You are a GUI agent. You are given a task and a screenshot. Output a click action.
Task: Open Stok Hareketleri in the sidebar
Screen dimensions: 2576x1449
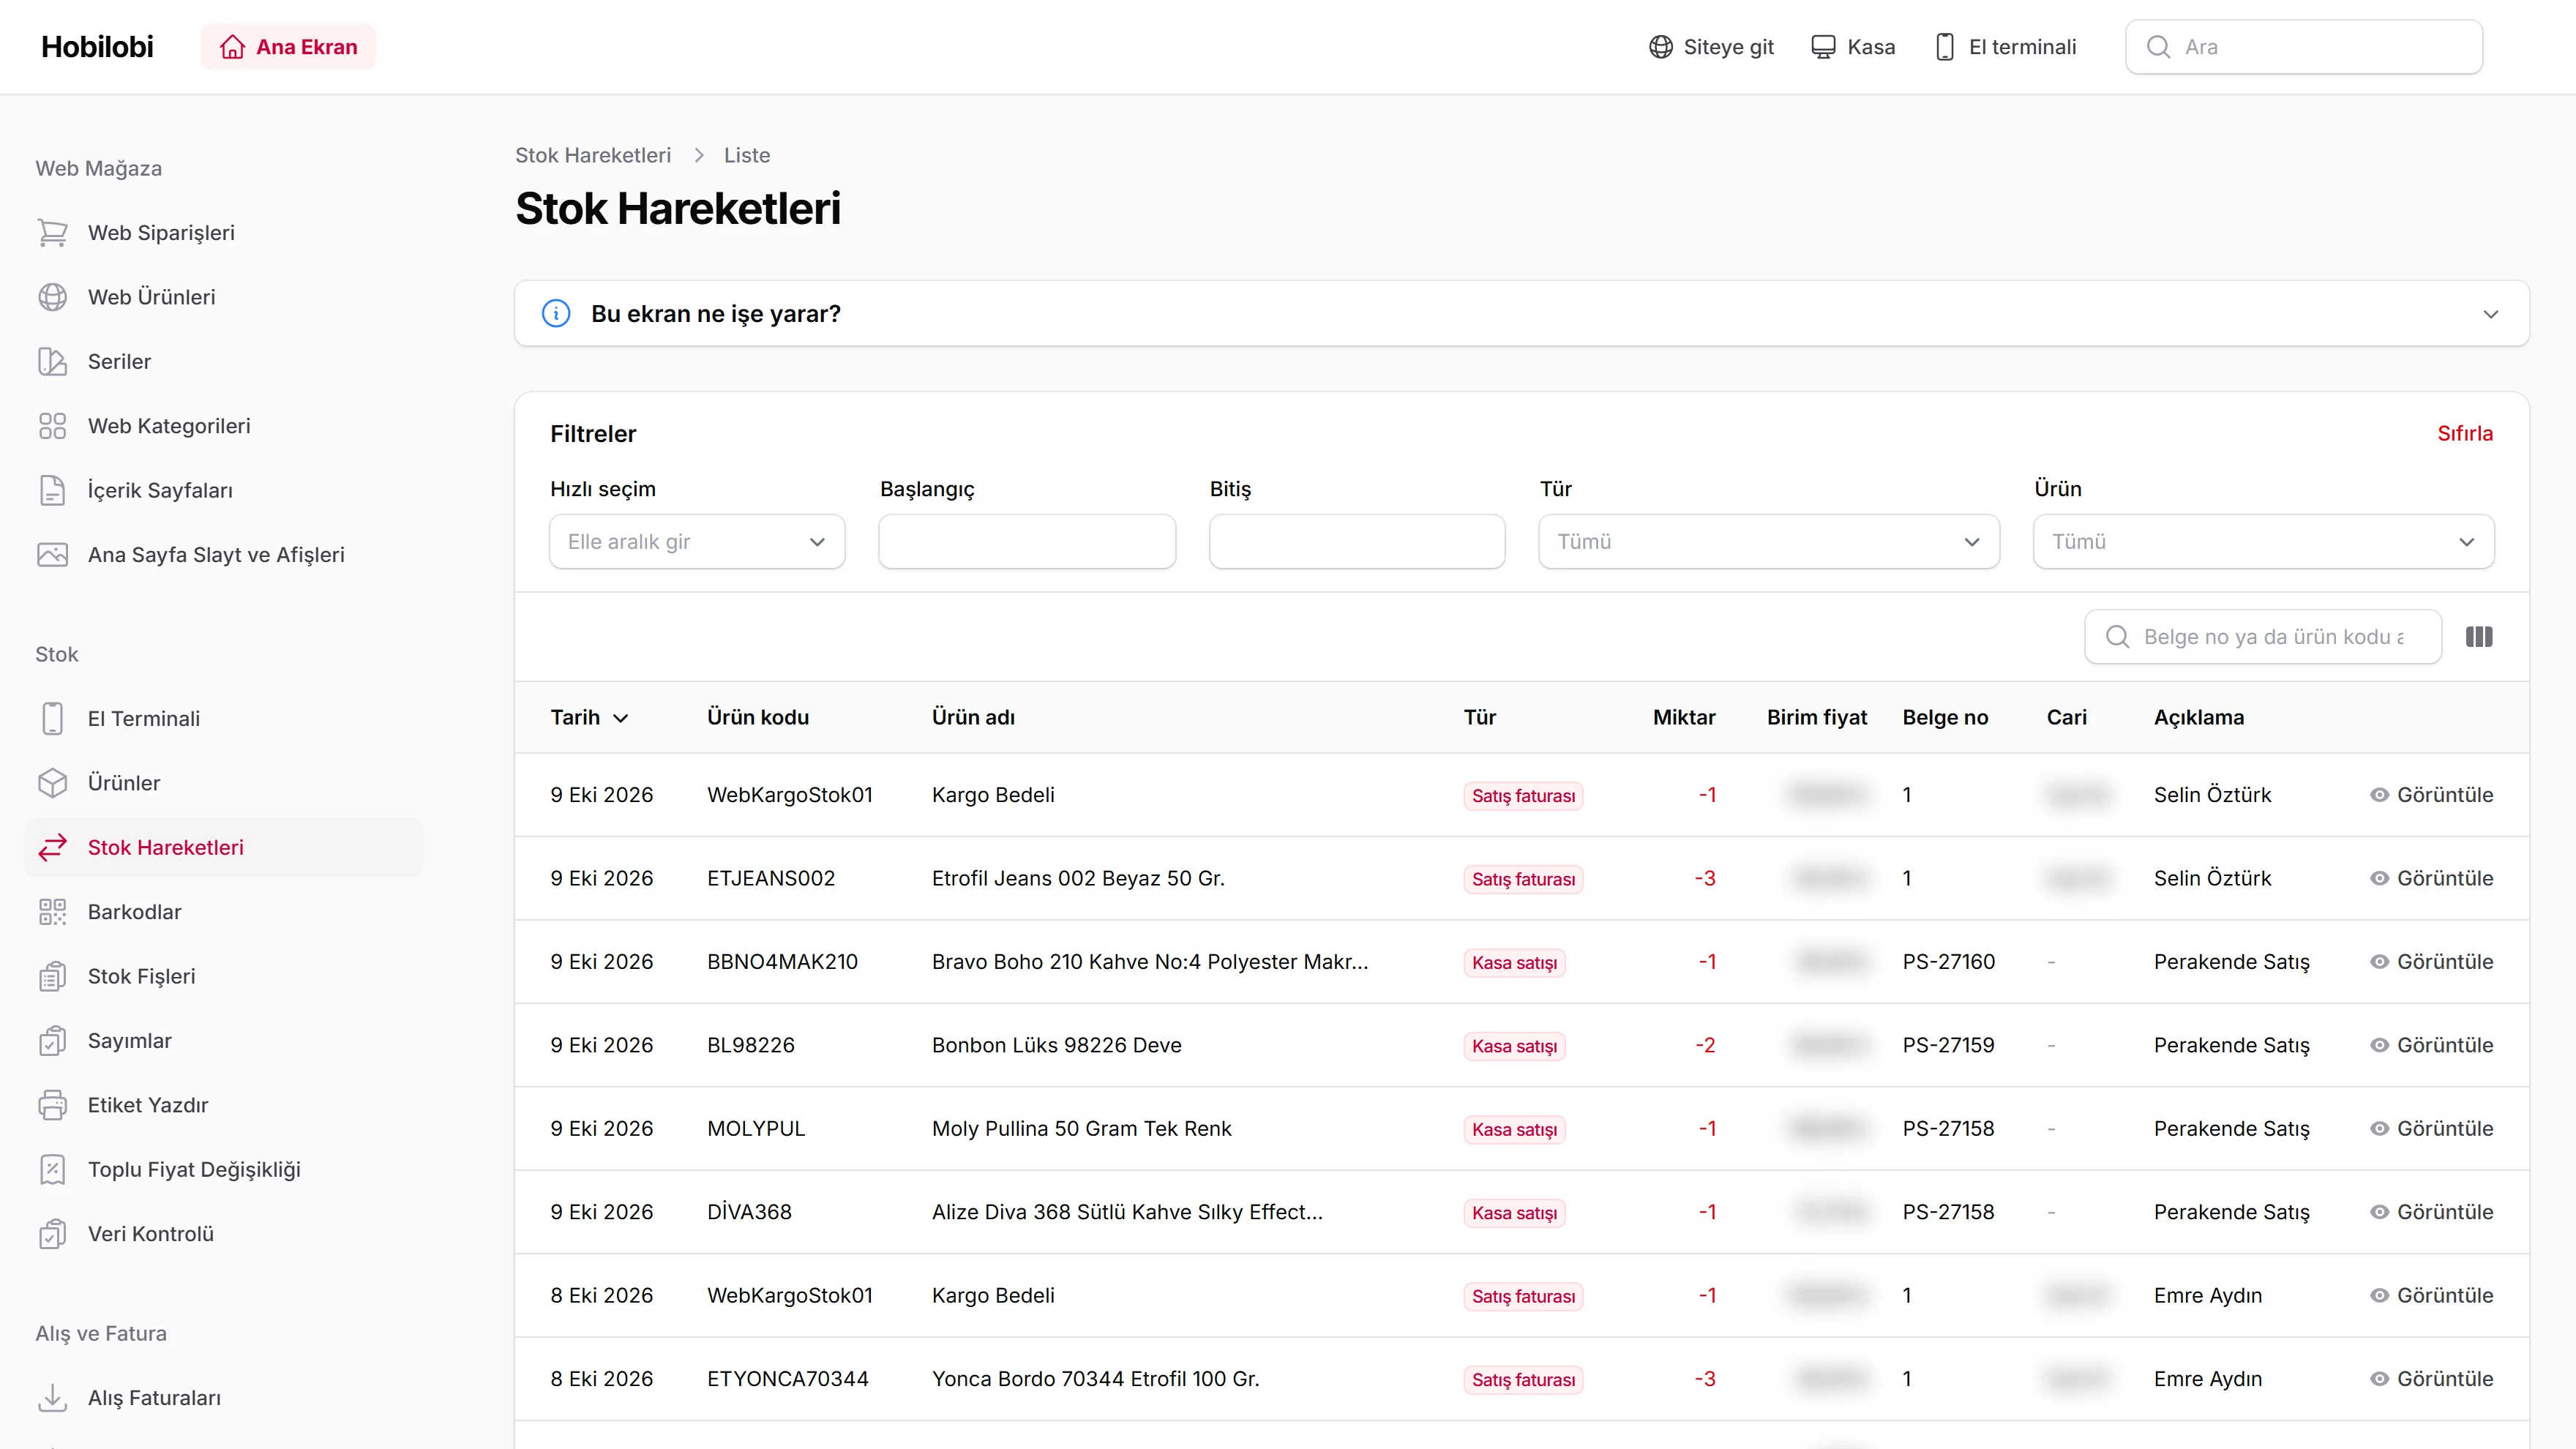point(222,848)
